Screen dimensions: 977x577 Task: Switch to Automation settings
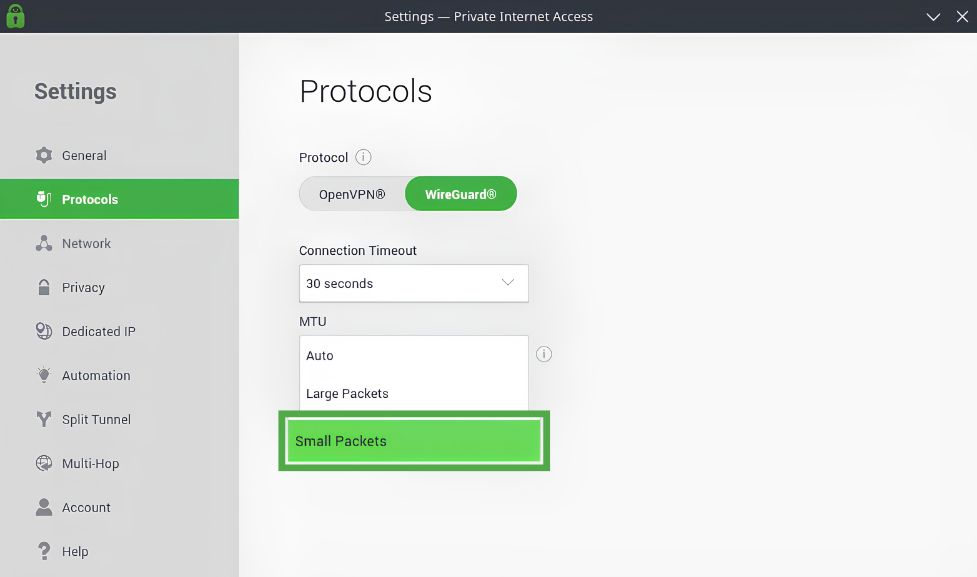click(x=119, y=375)
